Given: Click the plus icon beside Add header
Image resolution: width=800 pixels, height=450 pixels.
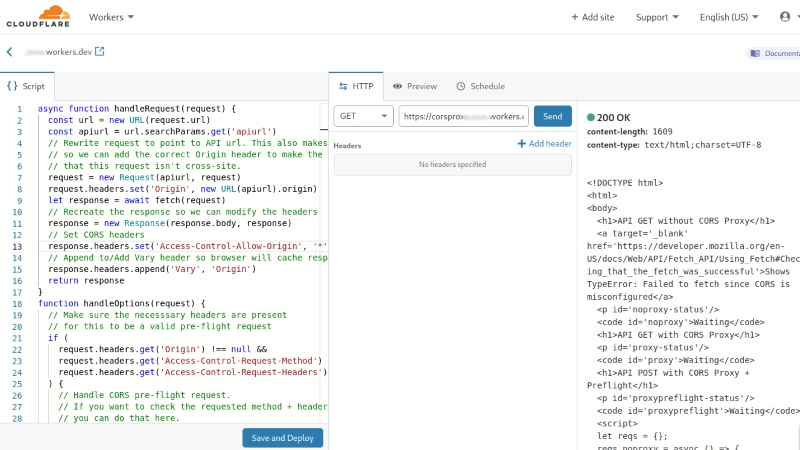Looking at the screenshot, I should click(x=521, y=144).
